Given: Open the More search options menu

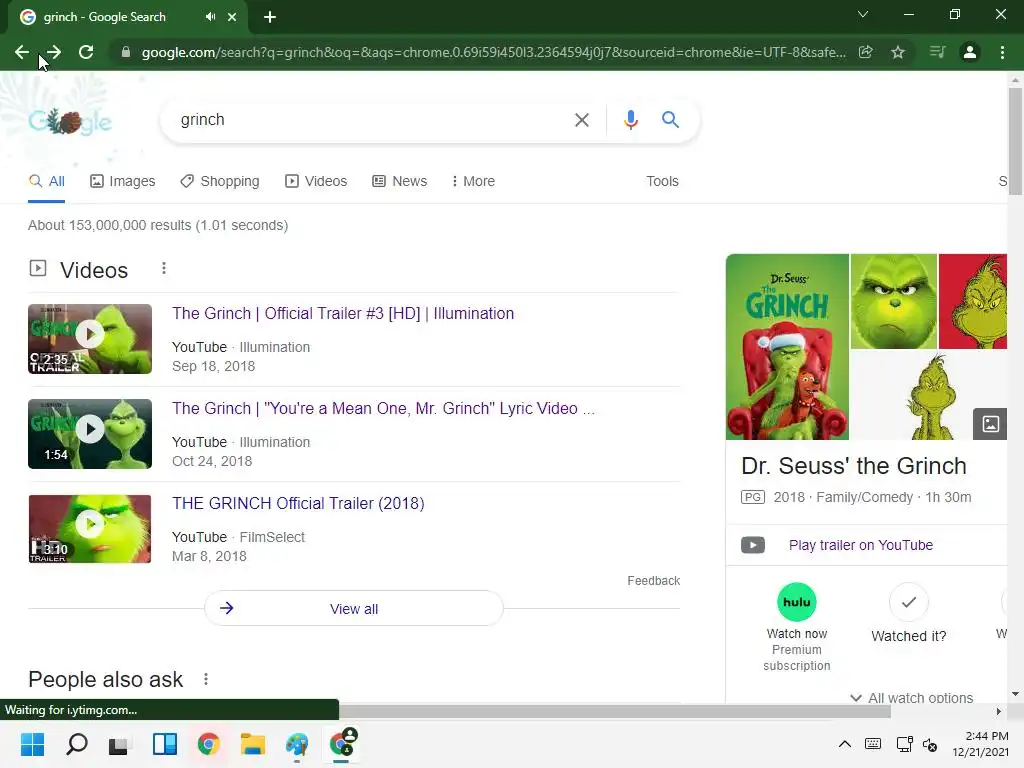Looking at the screenshot, I should point(473,182).
